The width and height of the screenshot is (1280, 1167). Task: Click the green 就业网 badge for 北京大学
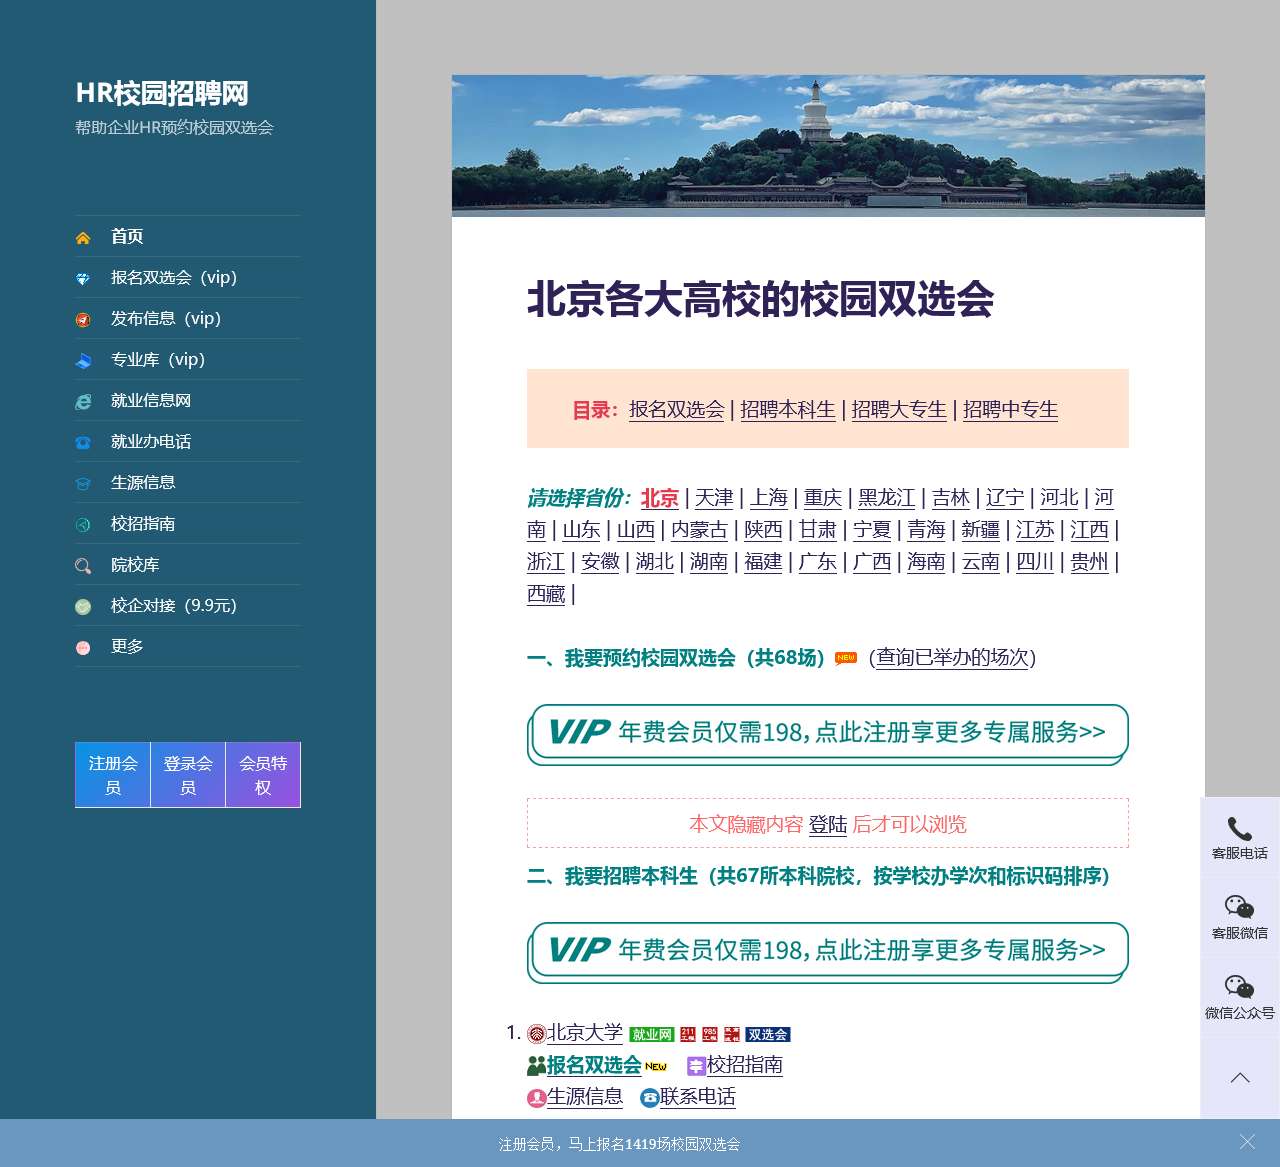click(x=651, y=1035)
